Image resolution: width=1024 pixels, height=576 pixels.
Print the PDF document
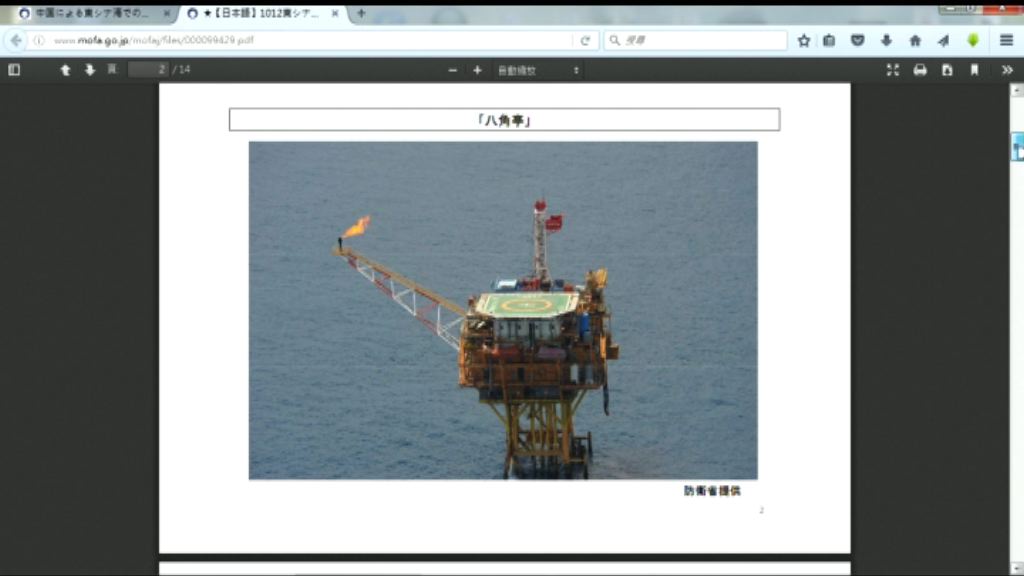click(x=919, y=70)
